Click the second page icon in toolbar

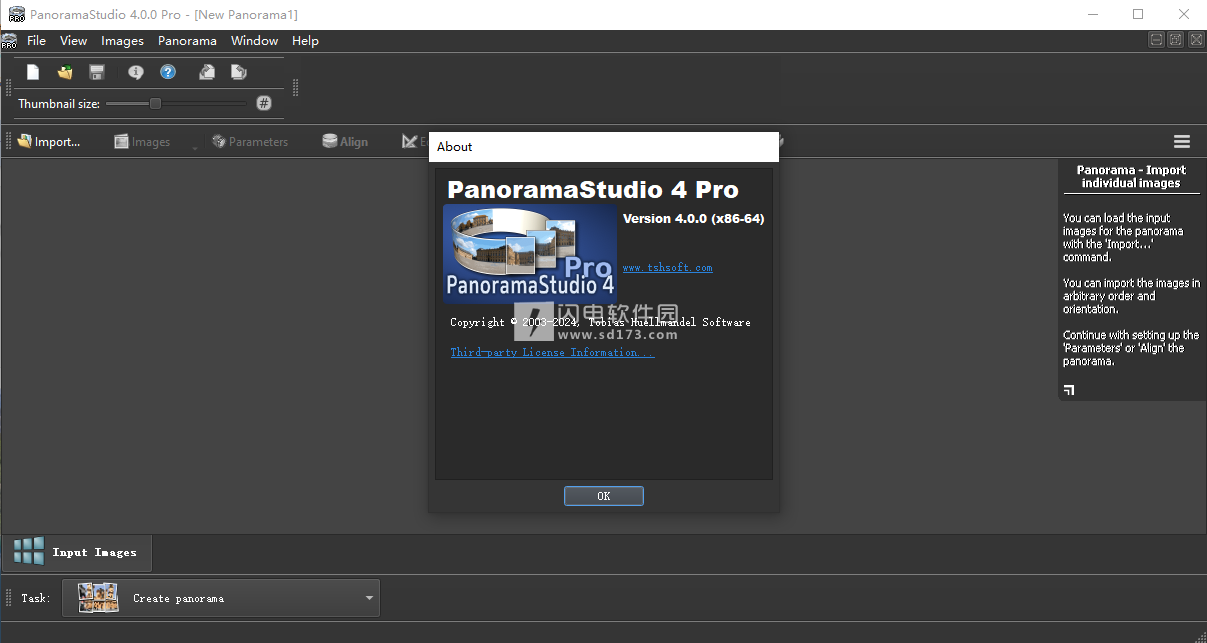coord(239,72)
